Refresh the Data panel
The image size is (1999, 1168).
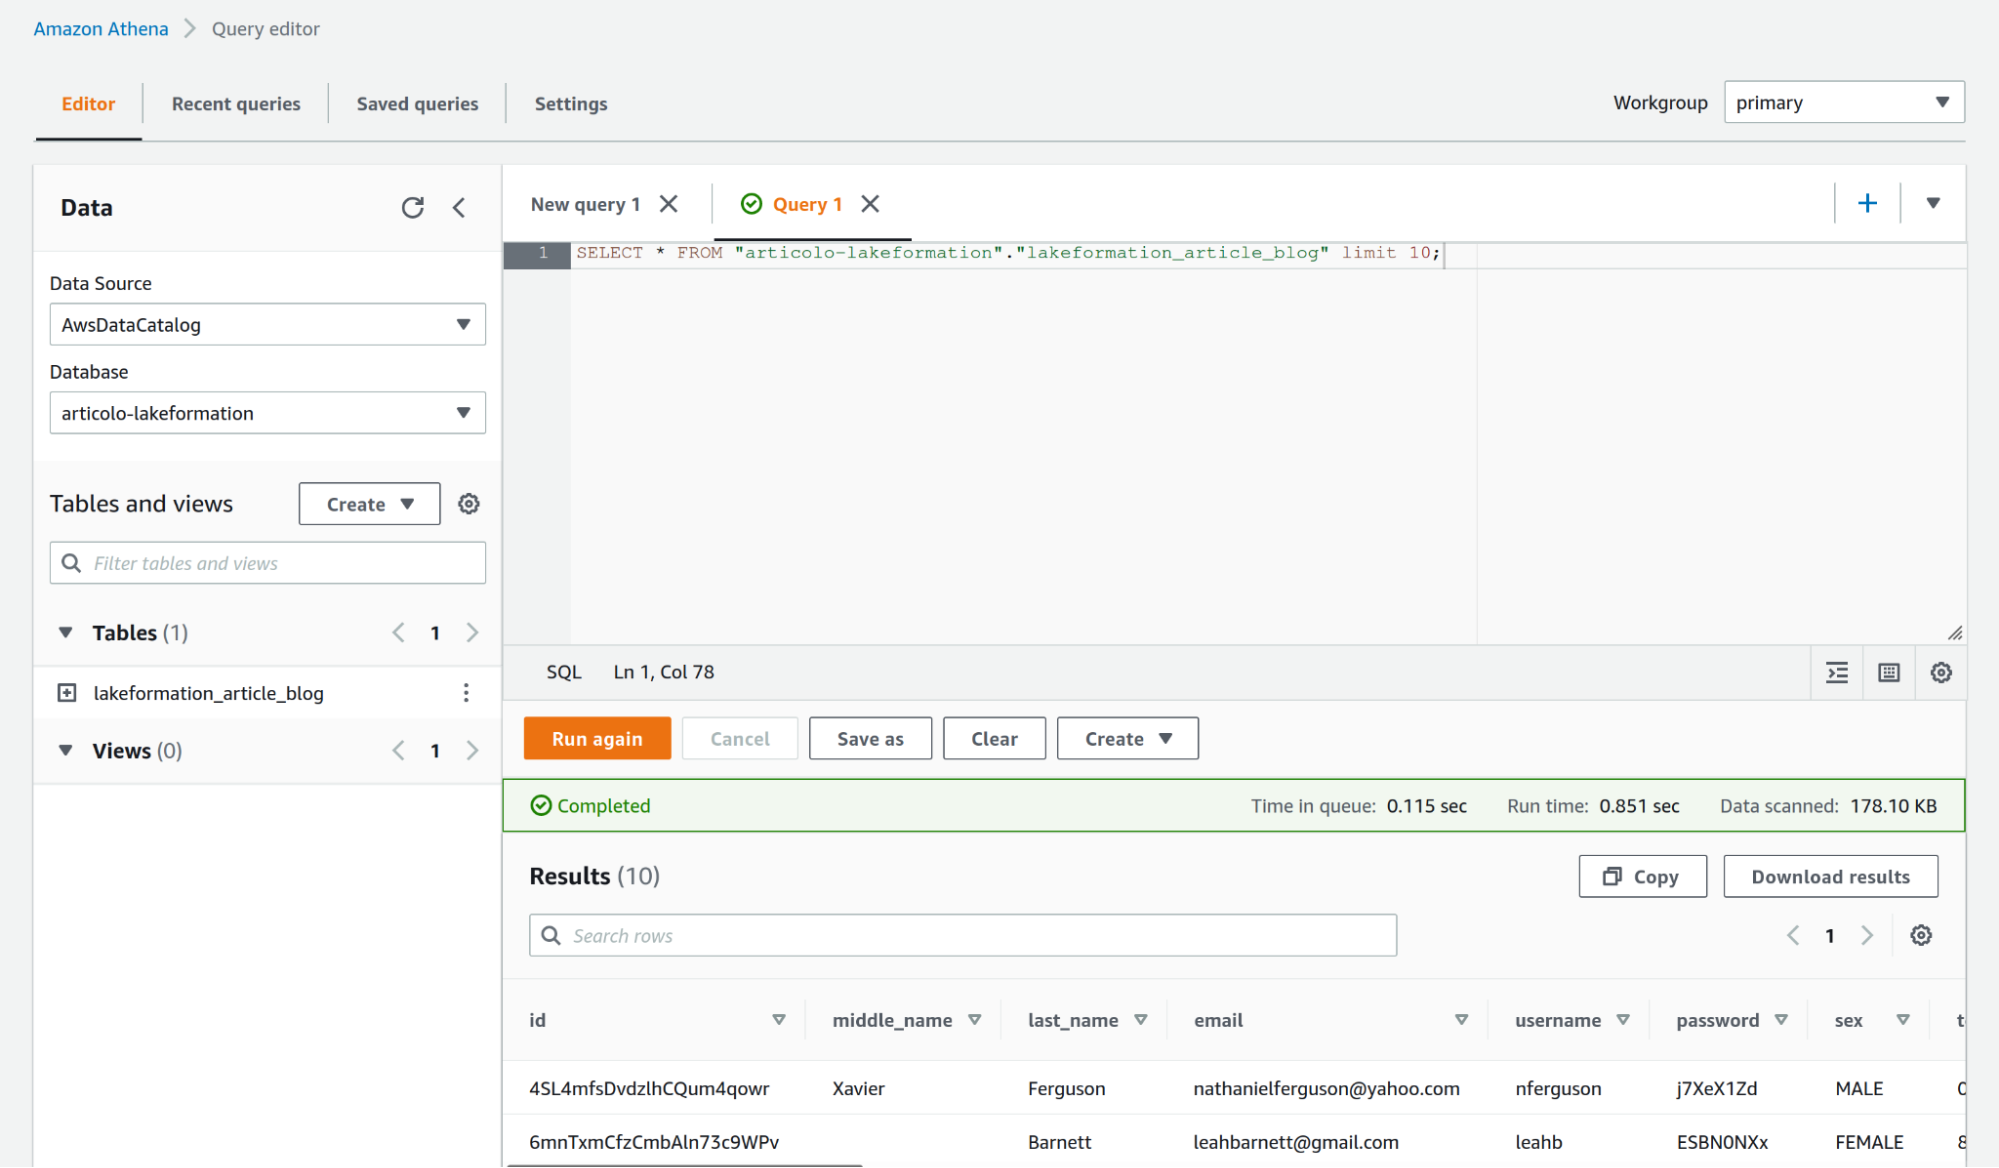pos(412,207)
